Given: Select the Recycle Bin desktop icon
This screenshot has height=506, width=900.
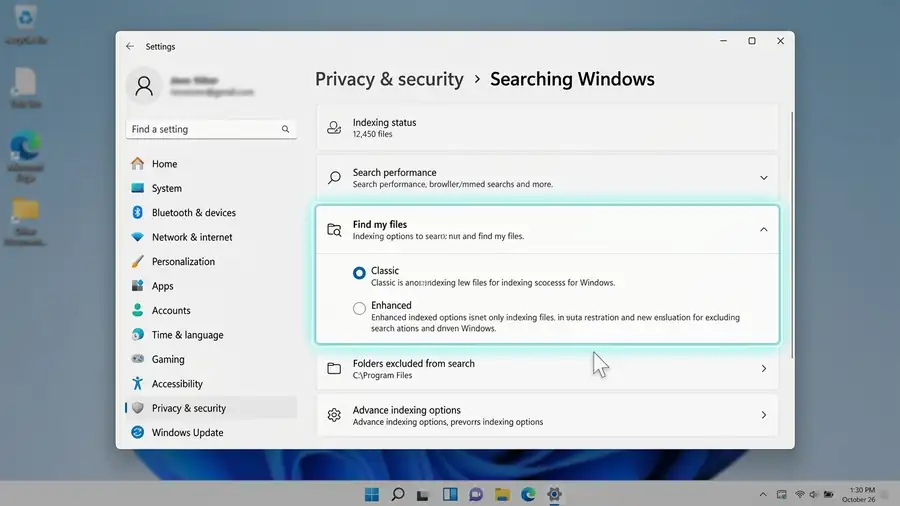Looking at the screenshot, I should point(26,26).
